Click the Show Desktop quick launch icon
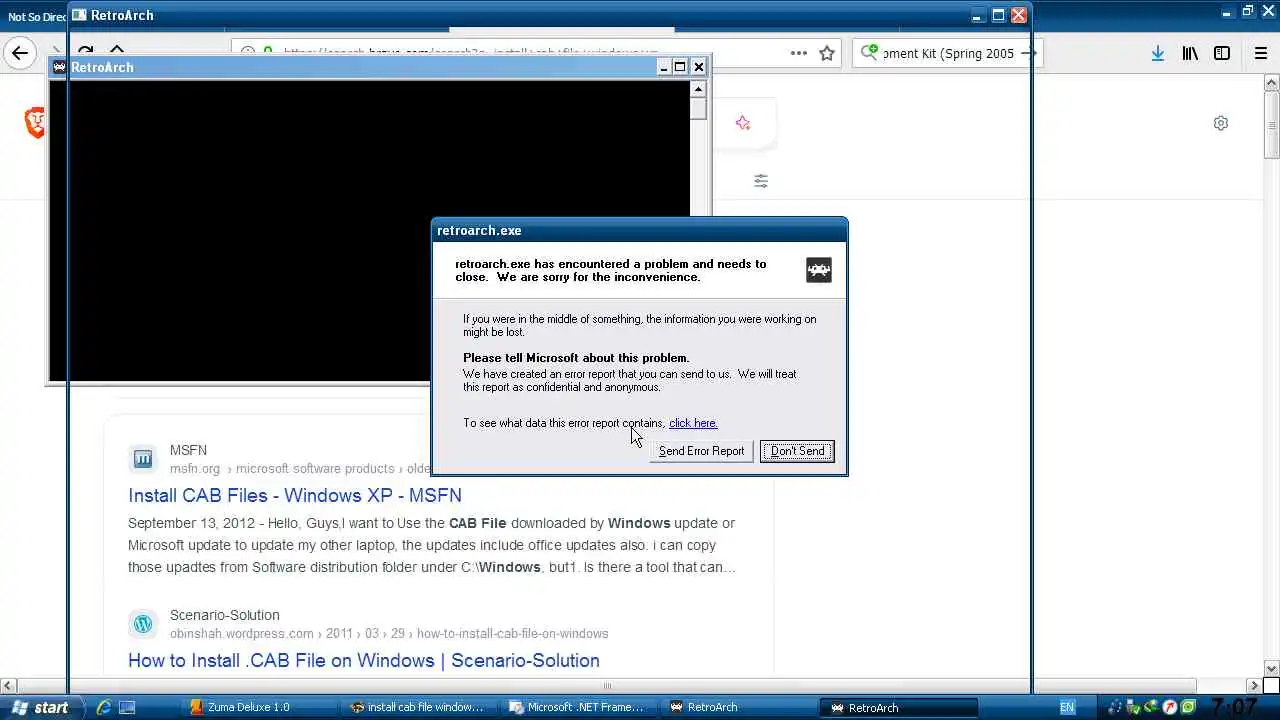1280x720 pixels. [x=127, y=708]
